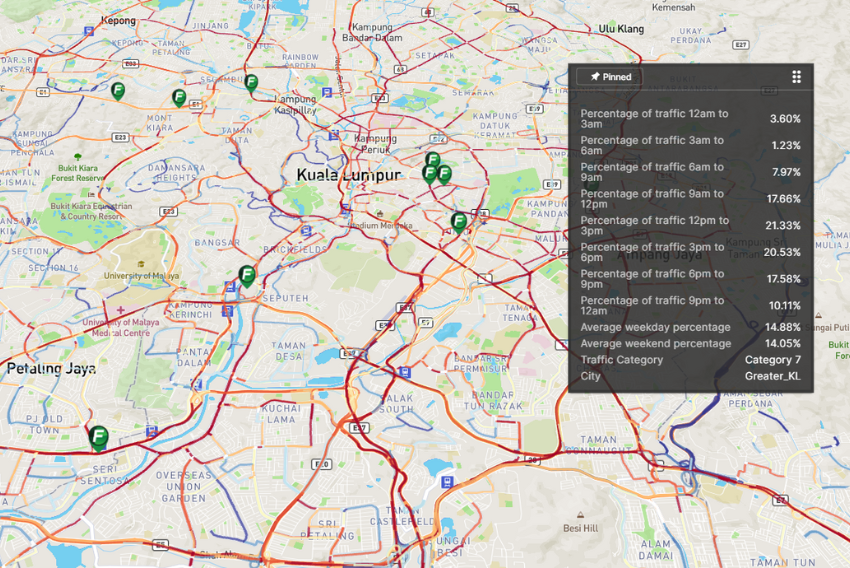Click the 12pm to 3pm traffic percentage row
Viewport: 850px width, 568px height.
pos(690,225)
